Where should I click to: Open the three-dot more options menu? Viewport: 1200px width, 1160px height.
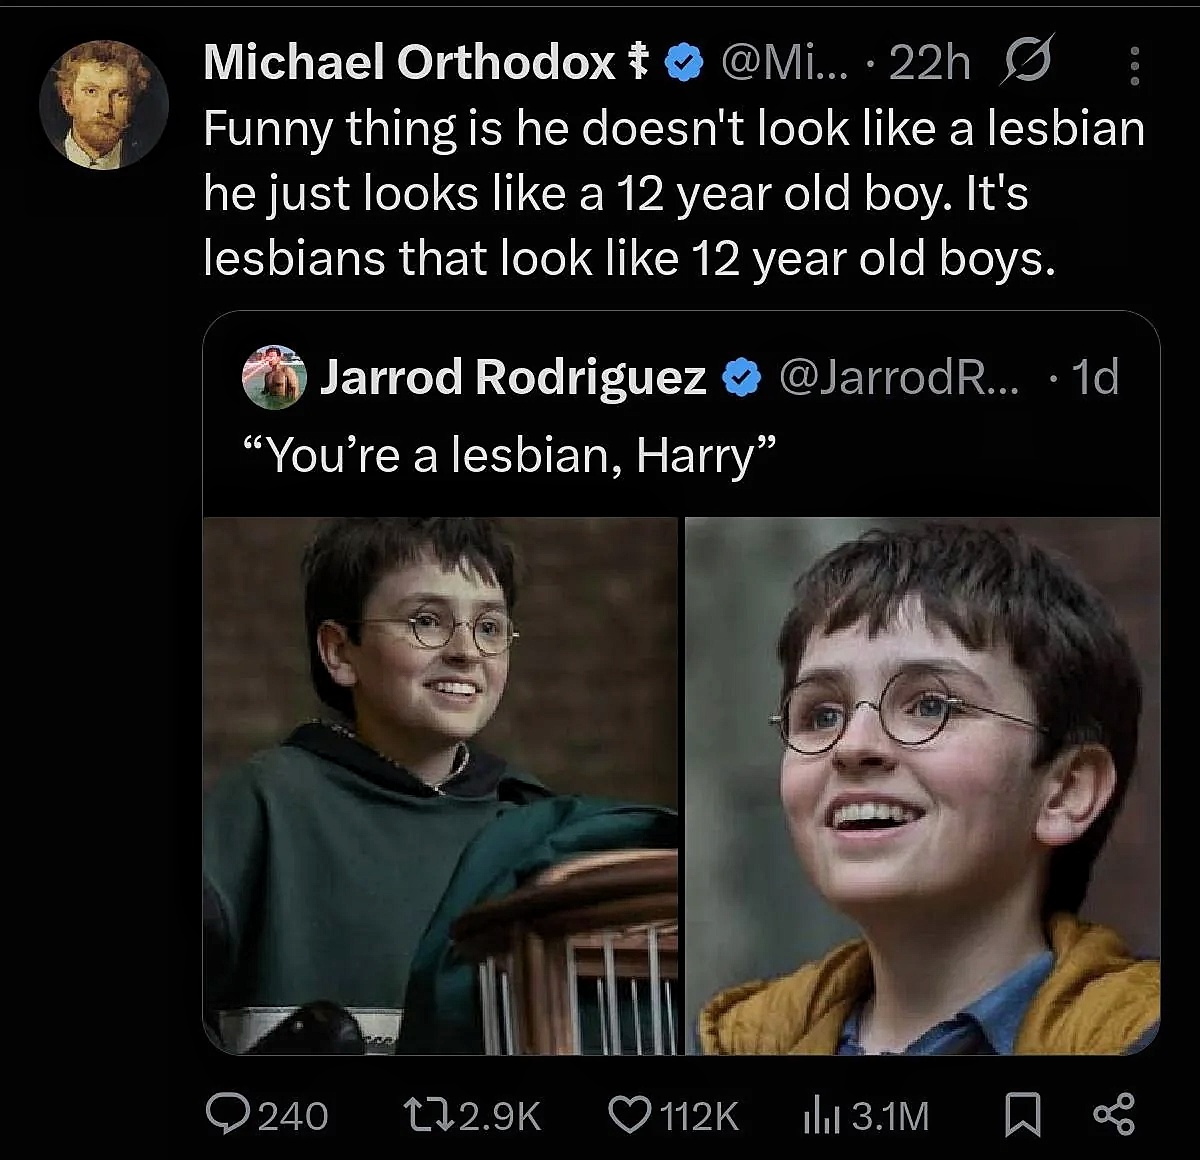click(1134, 66)
